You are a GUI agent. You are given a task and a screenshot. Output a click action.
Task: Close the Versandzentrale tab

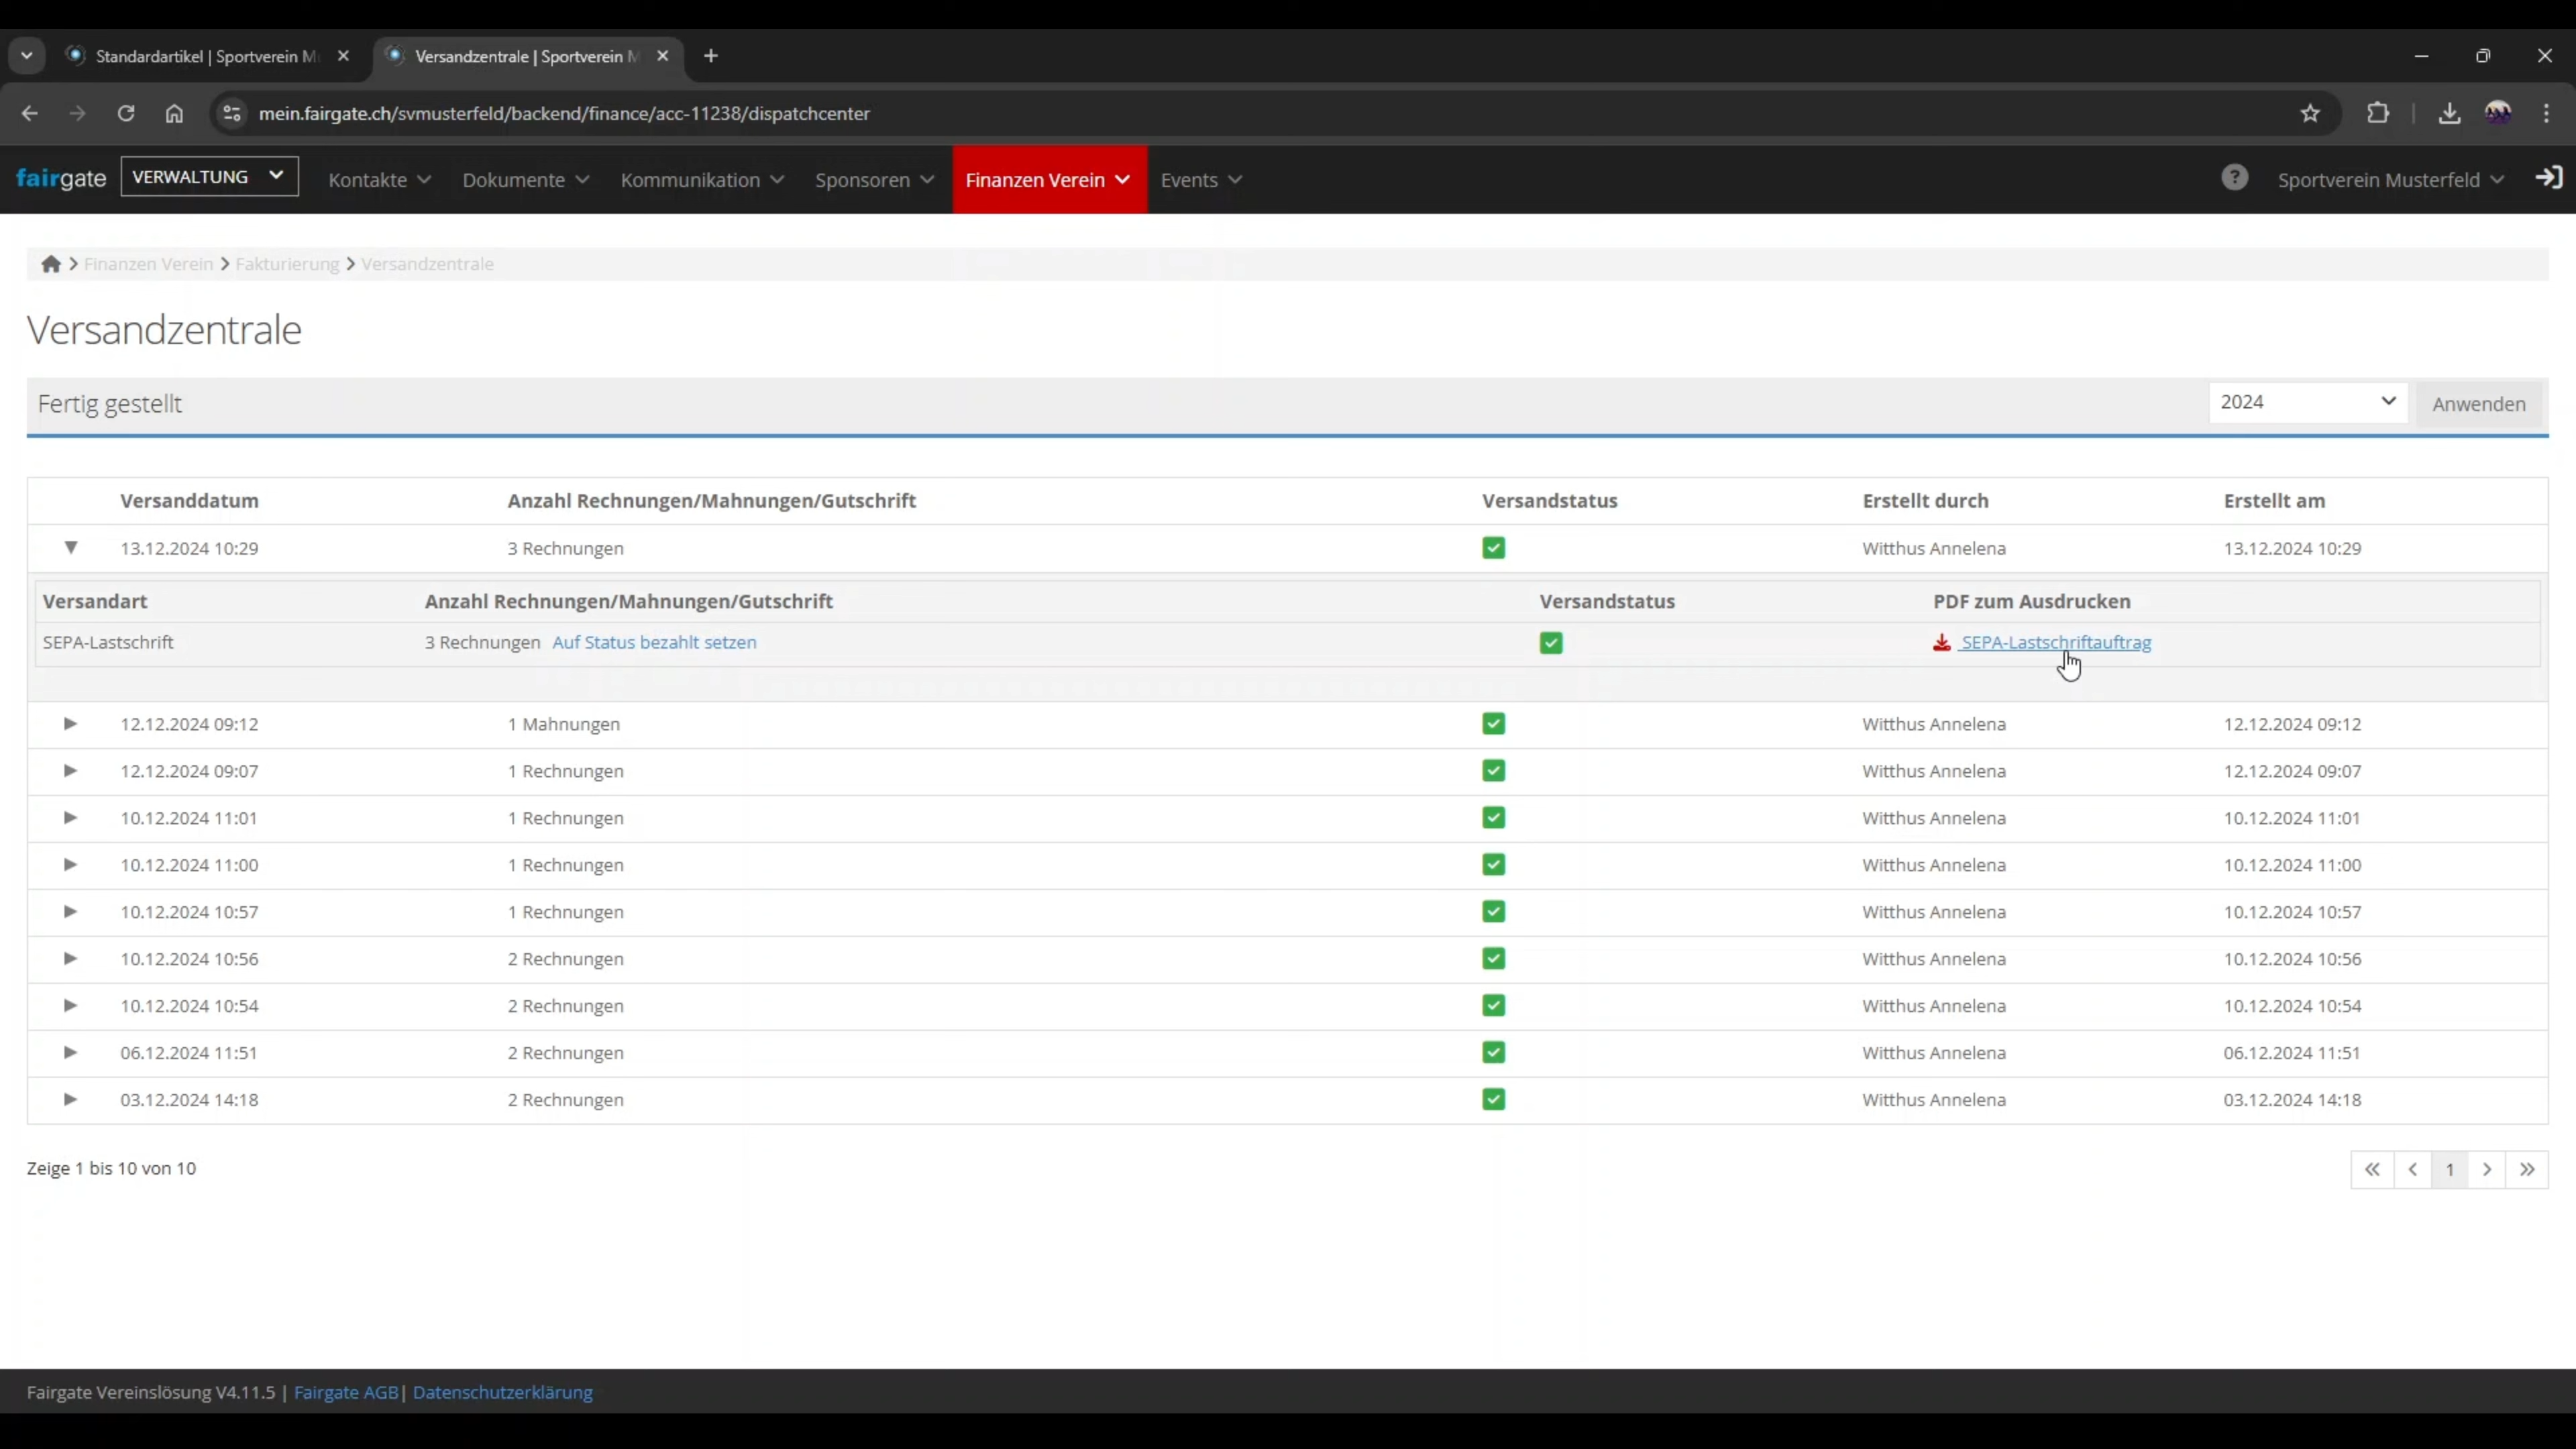tap(662, 56)
